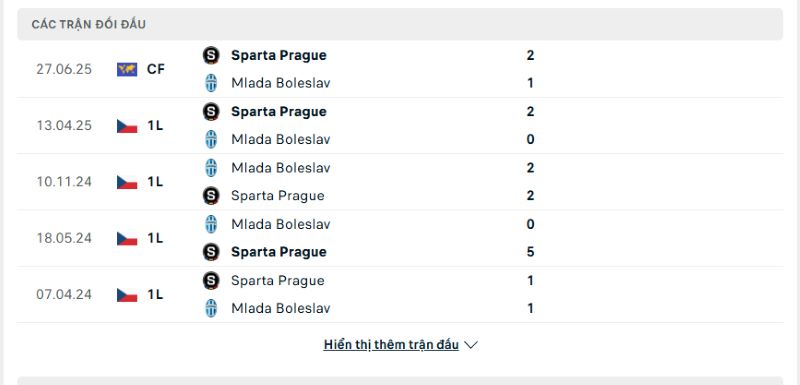Open Sparta Prague name in 10.11.24 match
The height and width of the screenshot is (385, 800).
click(278, 196)
